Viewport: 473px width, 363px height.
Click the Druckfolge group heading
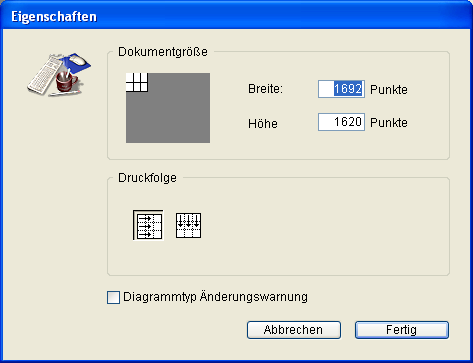pos(147,178)
